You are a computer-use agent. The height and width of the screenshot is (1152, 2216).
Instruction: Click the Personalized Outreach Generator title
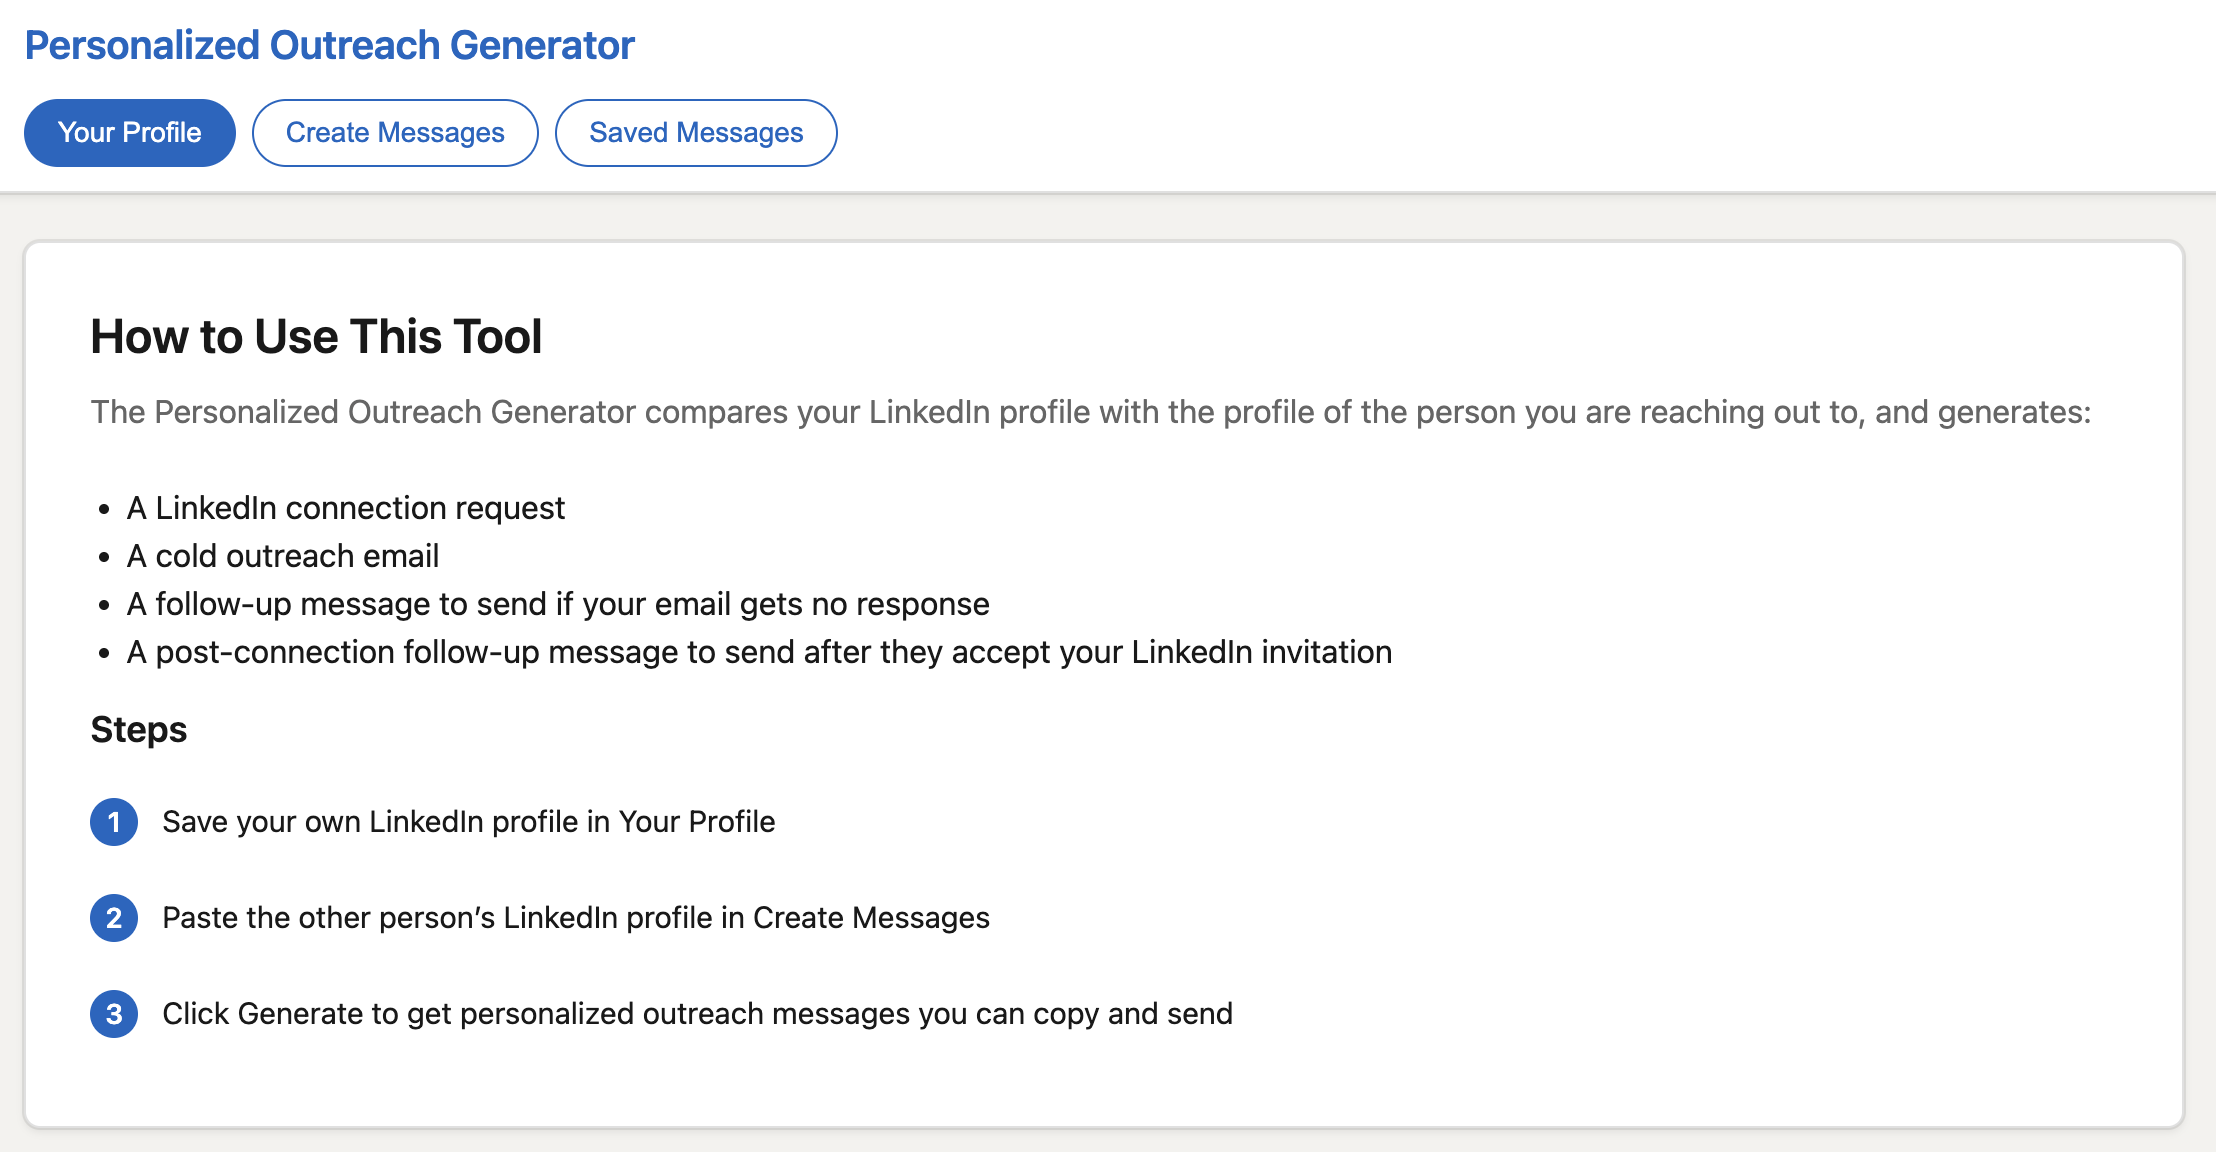tap(331, 44)
